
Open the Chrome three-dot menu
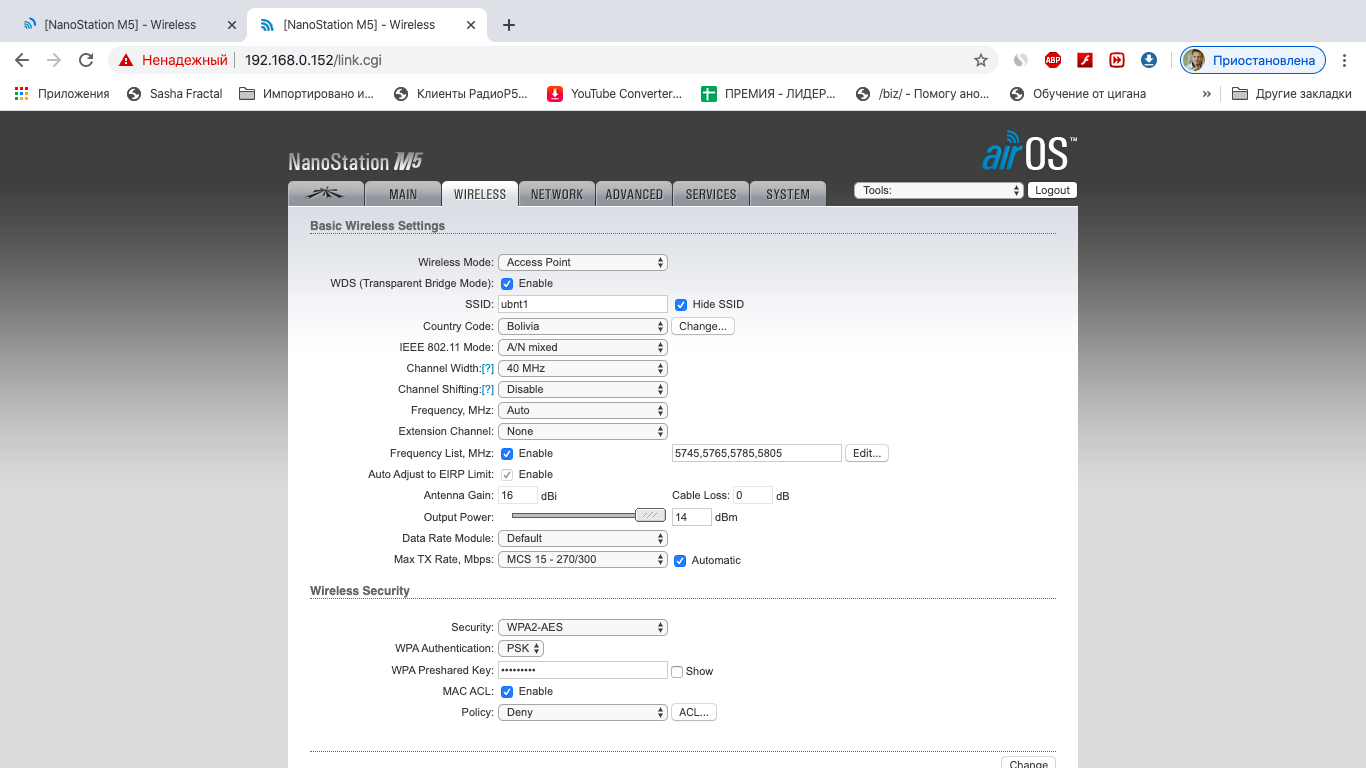1345,60
